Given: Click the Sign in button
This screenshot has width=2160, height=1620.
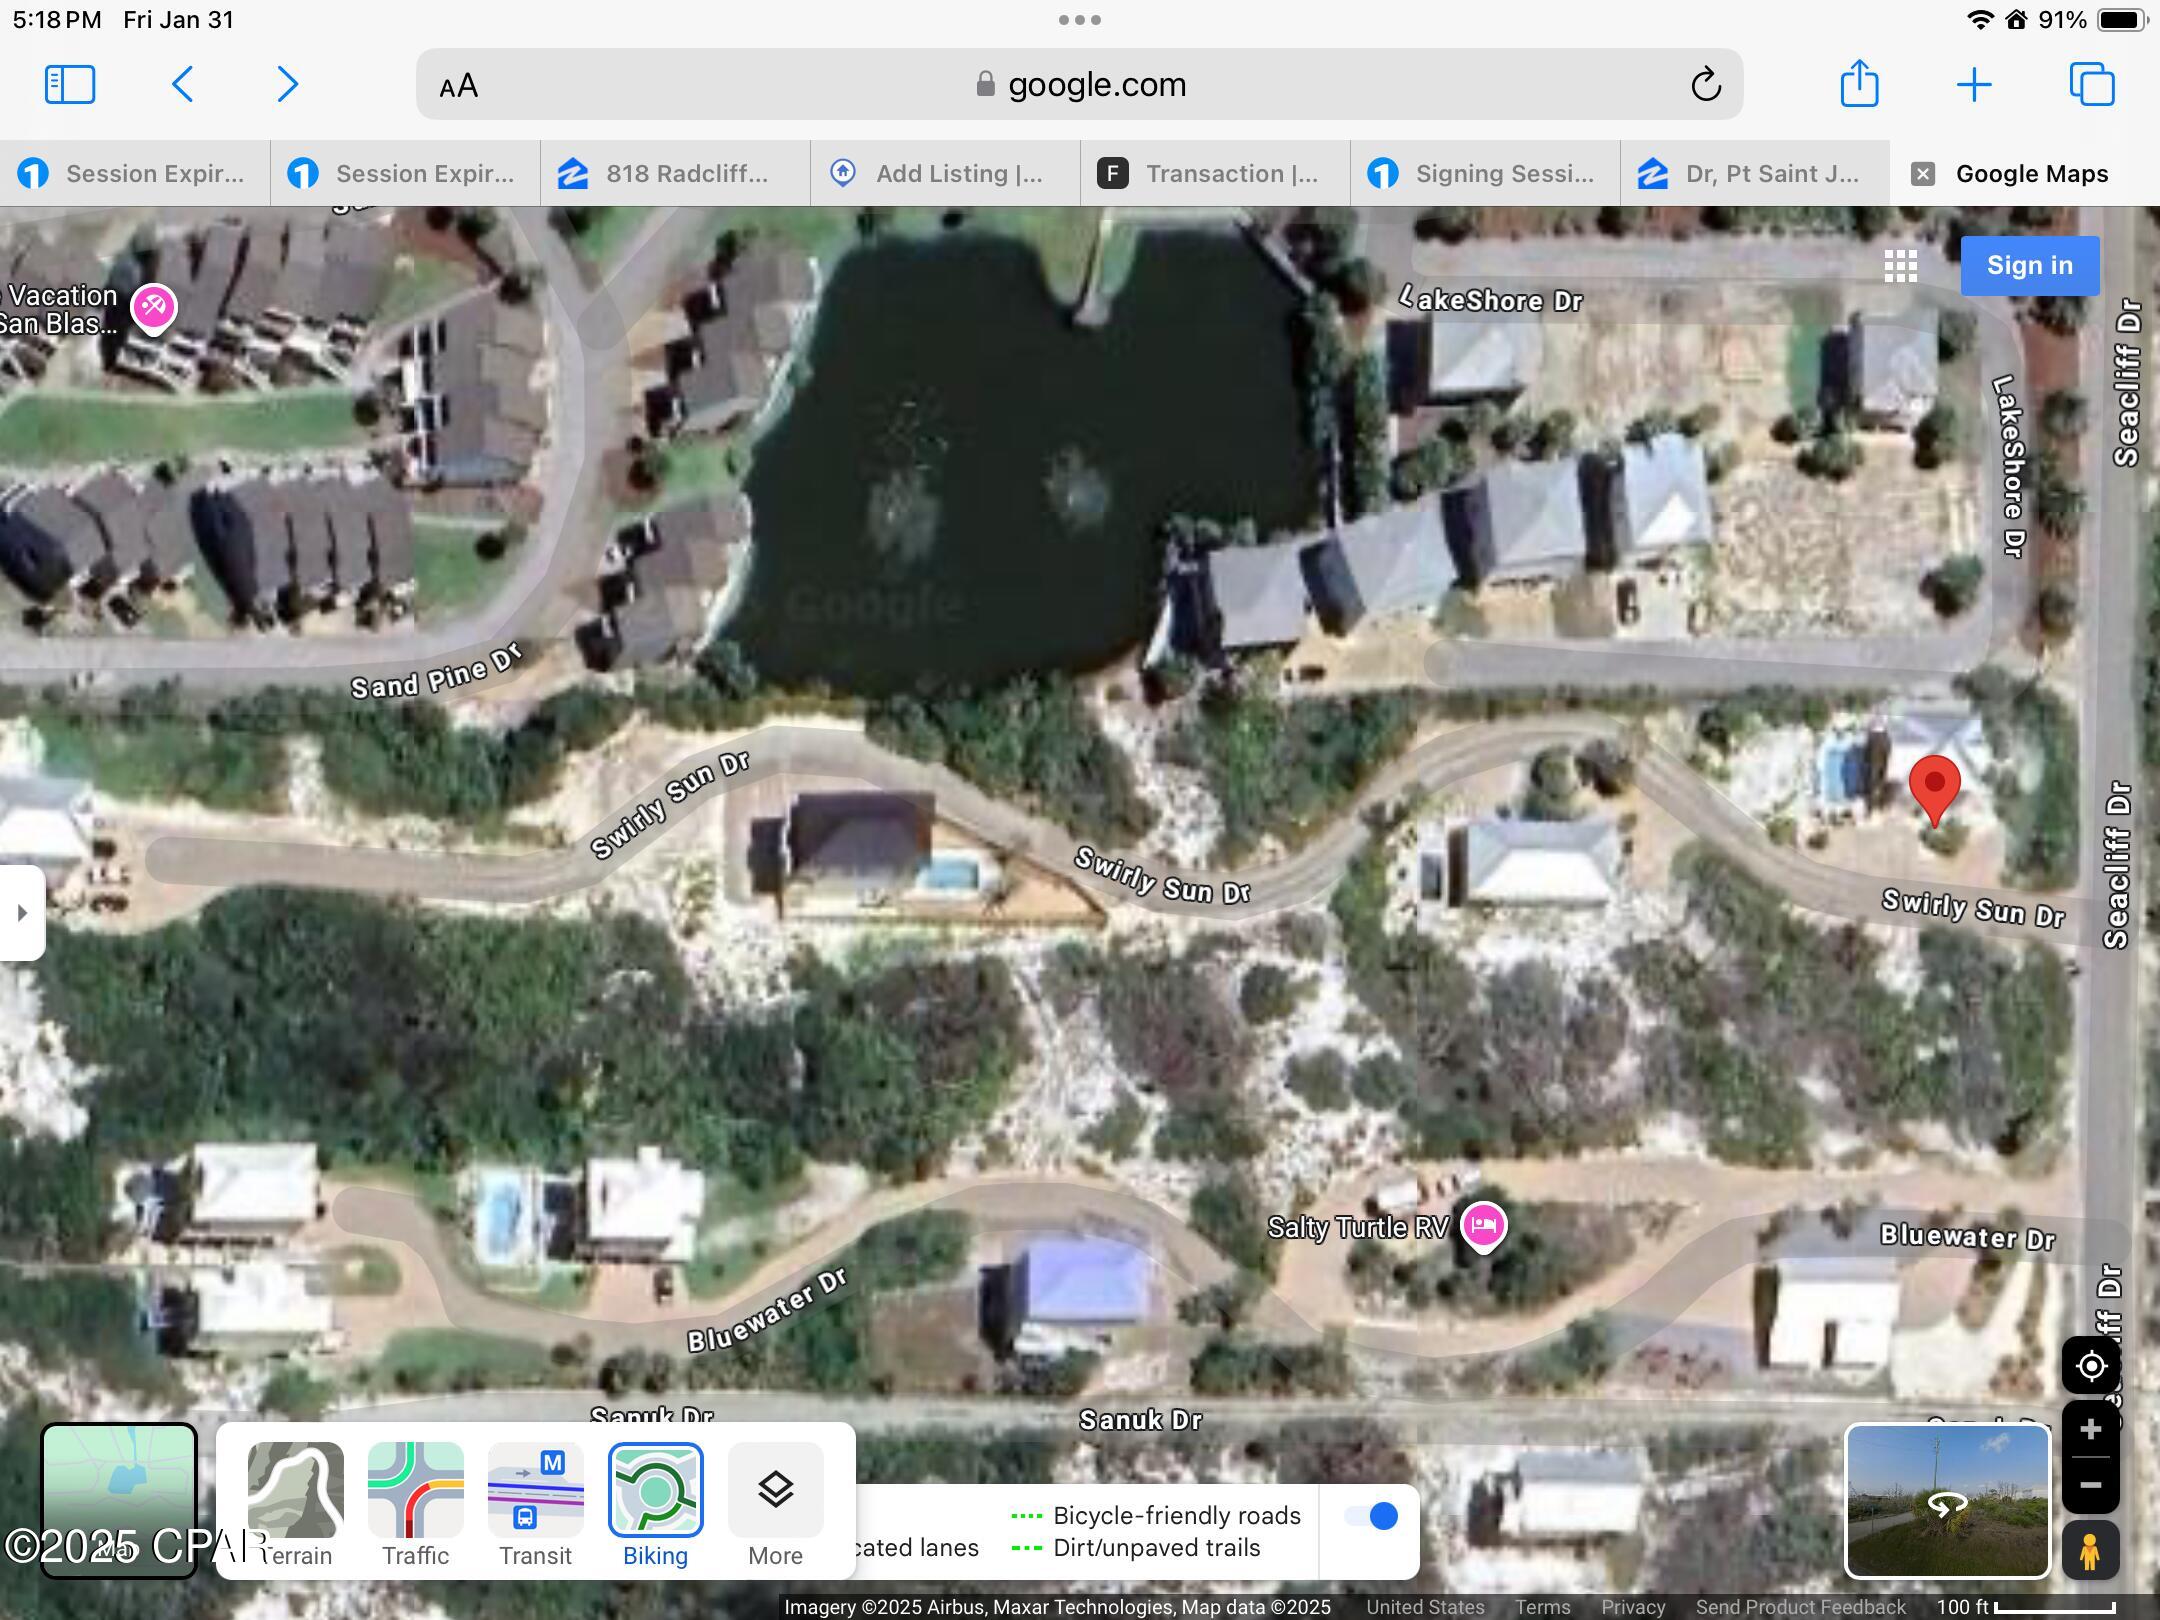Looking at the screenshot, I should [2028, 264].
